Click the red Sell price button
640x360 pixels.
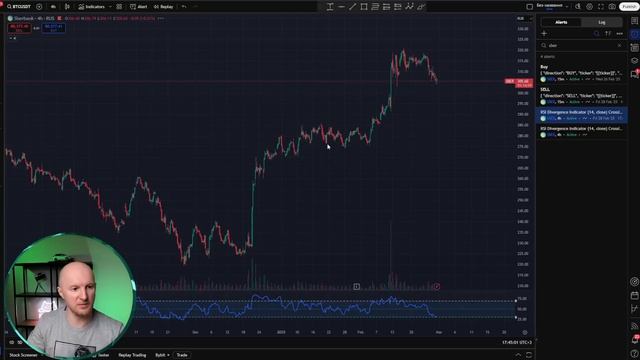point(19,28)
